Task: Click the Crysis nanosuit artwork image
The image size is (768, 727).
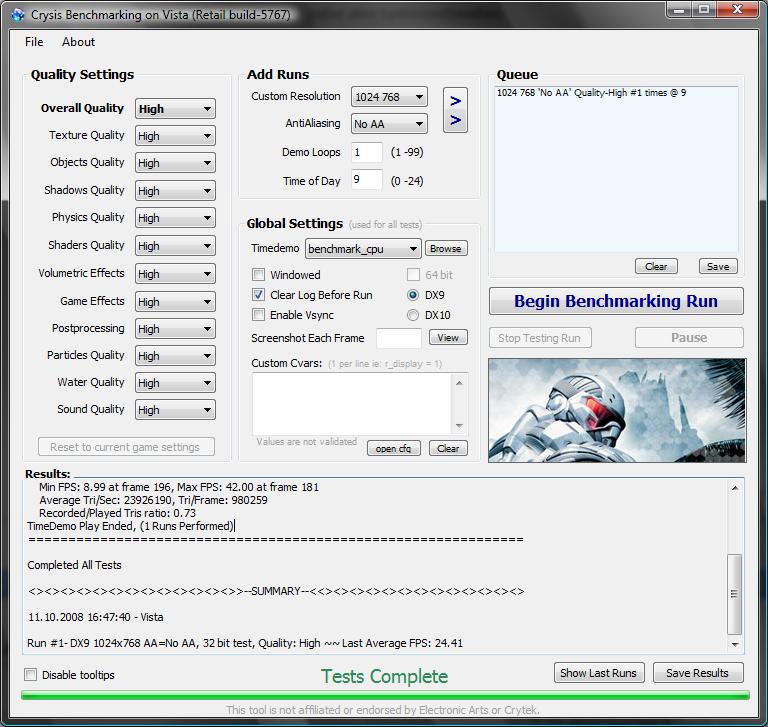Action: [617, 410]
